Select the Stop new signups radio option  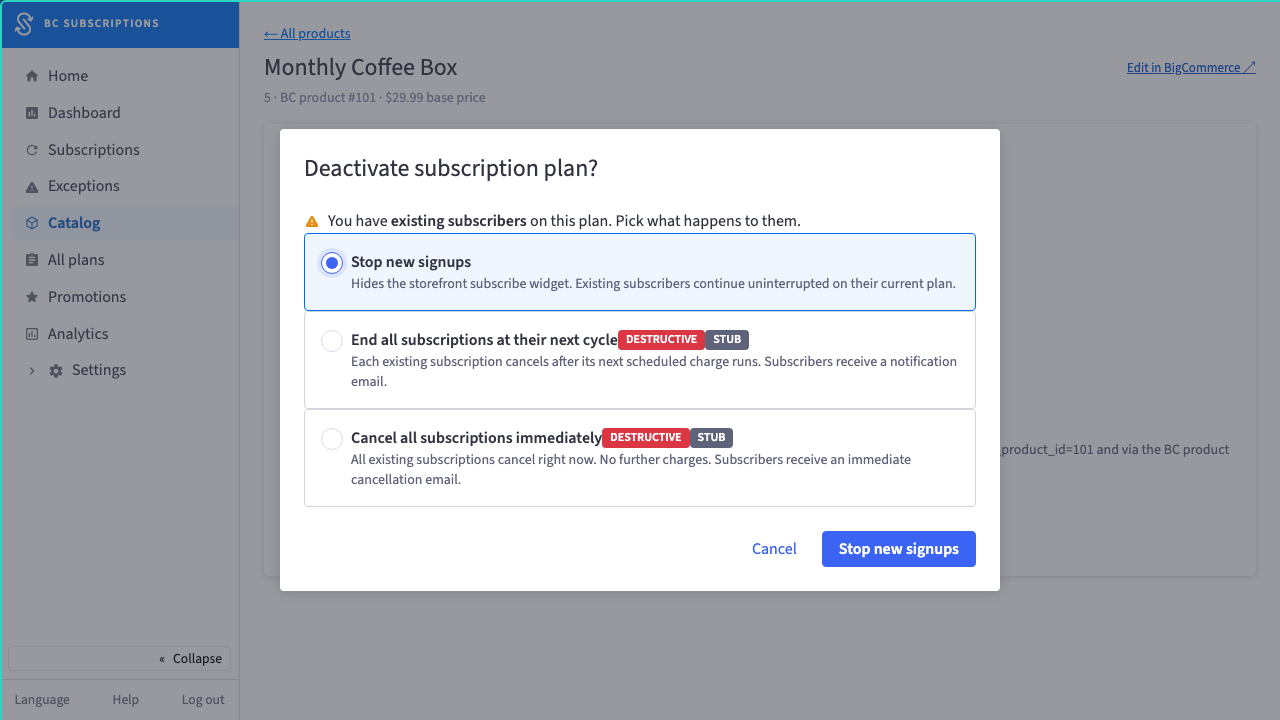(332, 263)
